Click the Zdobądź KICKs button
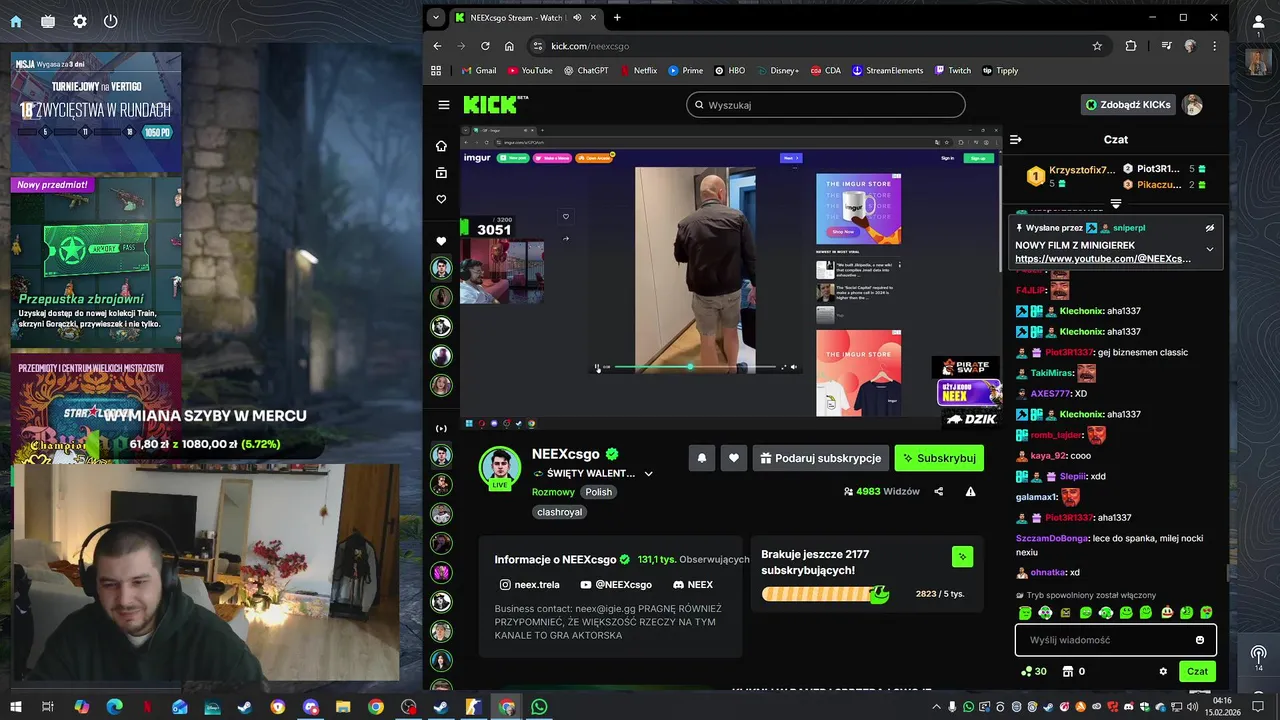1280x720 pixels. [1127, 105]
